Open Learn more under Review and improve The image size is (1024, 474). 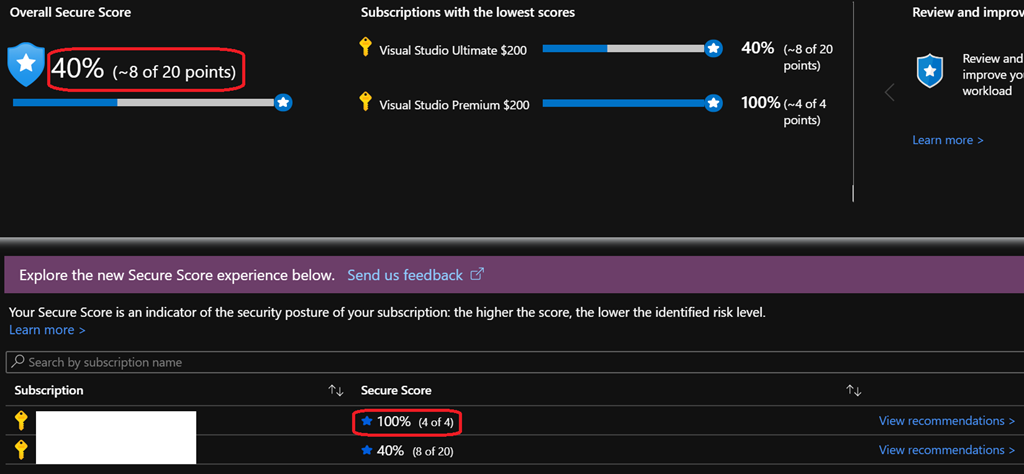pos(947,140)
